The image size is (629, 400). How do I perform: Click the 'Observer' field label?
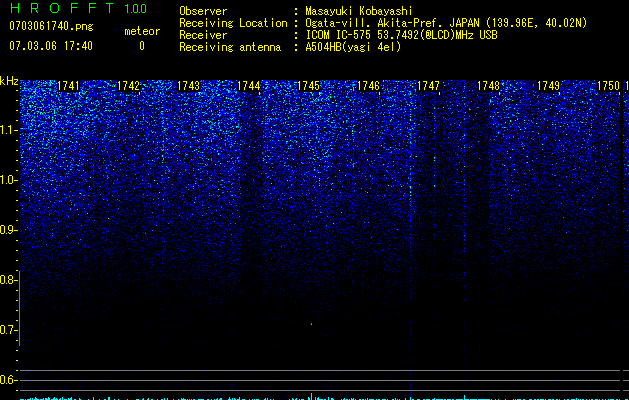[x=203, y=11]
